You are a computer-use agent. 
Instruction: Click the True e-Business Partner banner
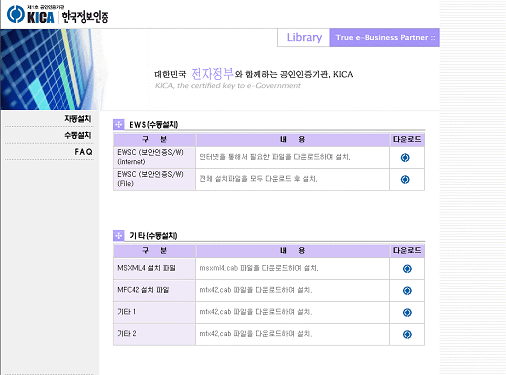pos(385,37)
